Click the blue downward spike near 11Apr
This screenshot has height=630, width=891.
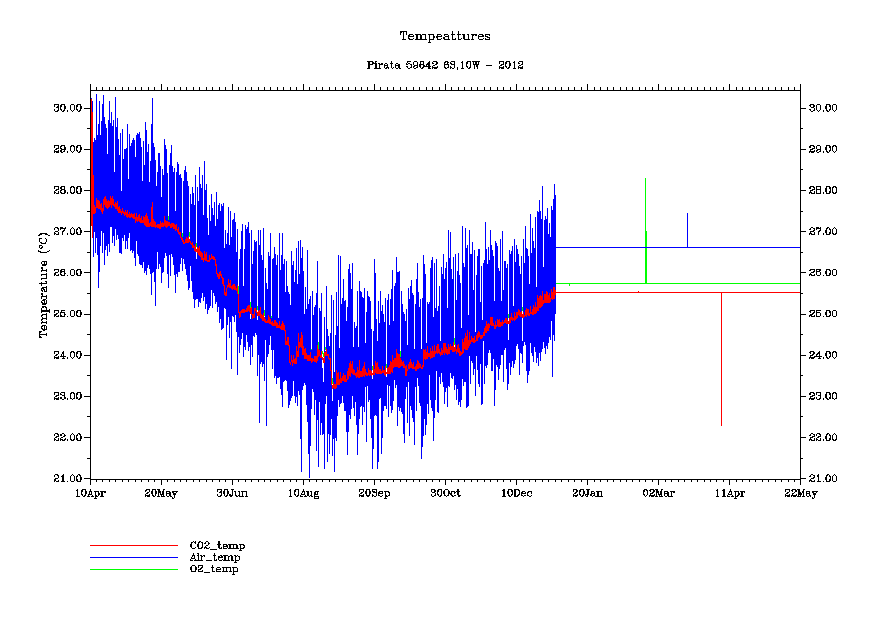(721, 360)
